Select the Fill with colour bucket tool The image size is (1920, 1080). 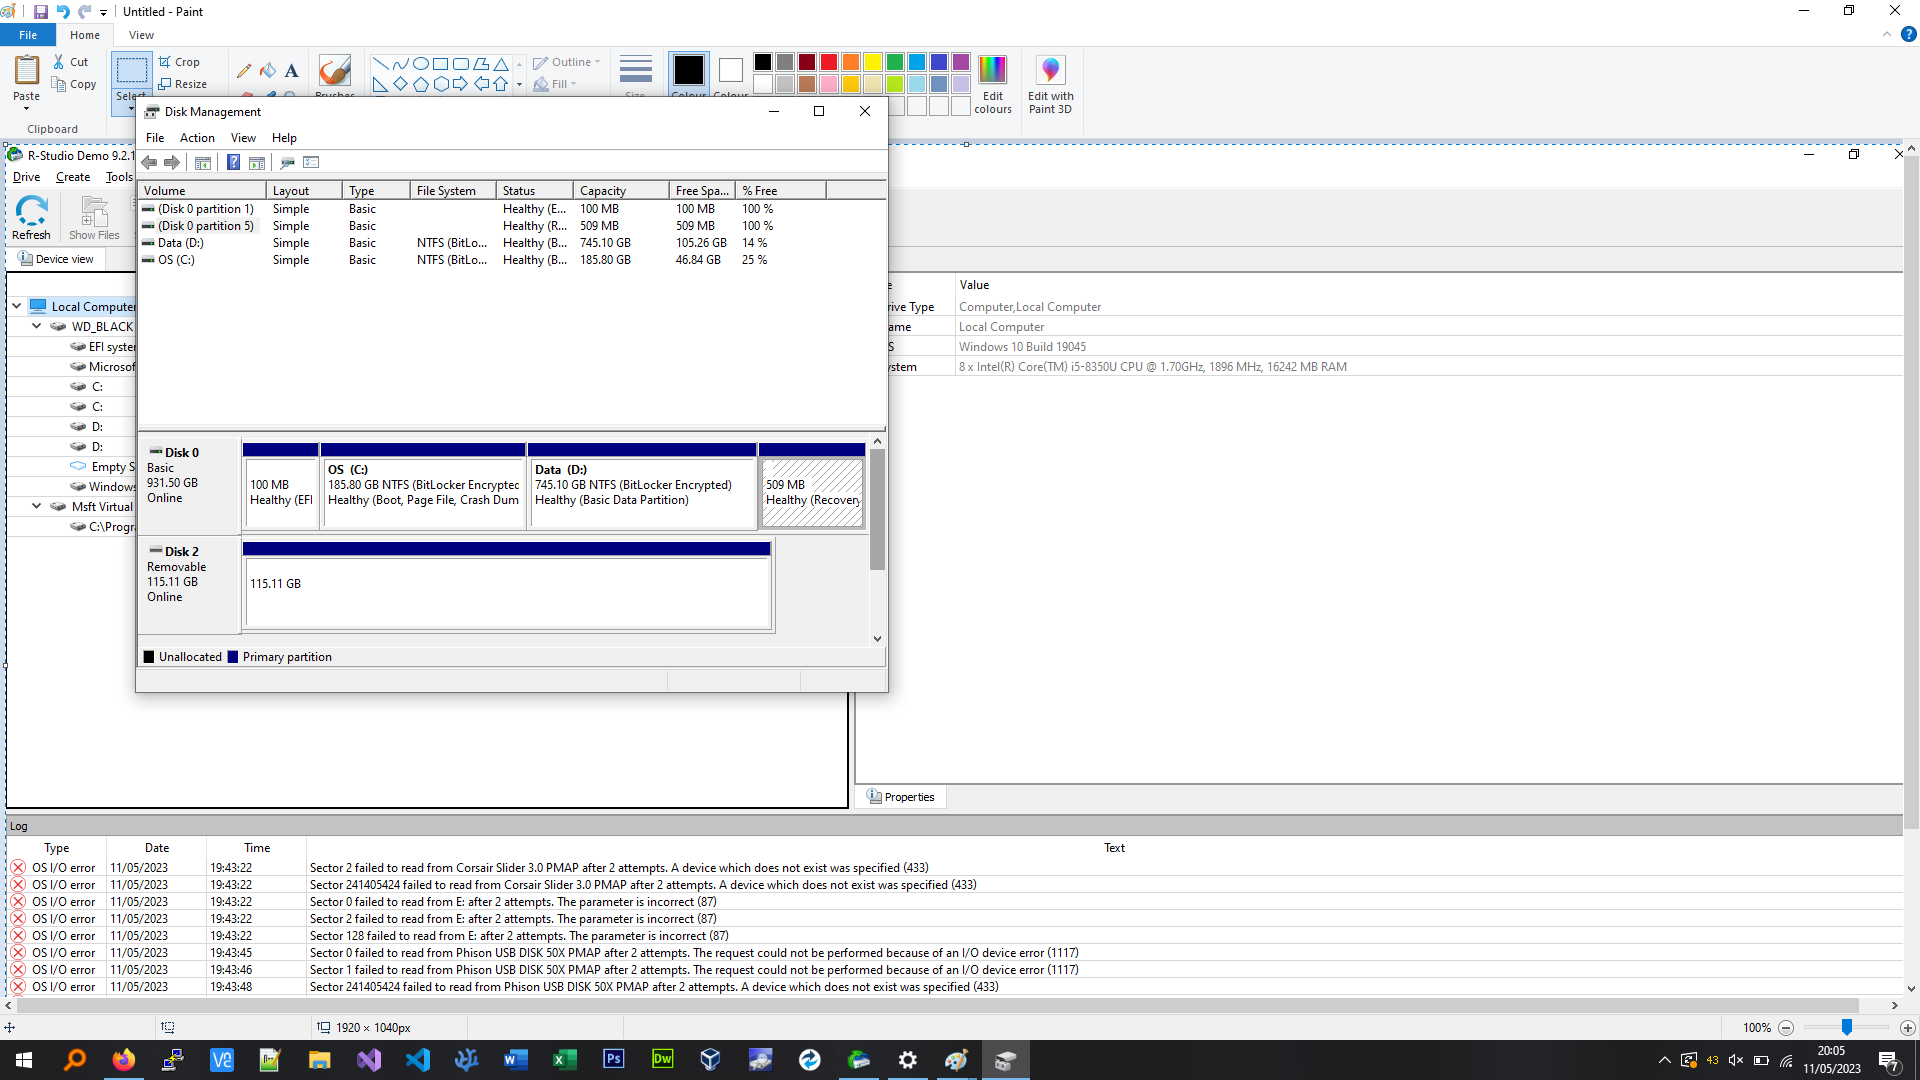pyautogui.click(x=268, y=70)
